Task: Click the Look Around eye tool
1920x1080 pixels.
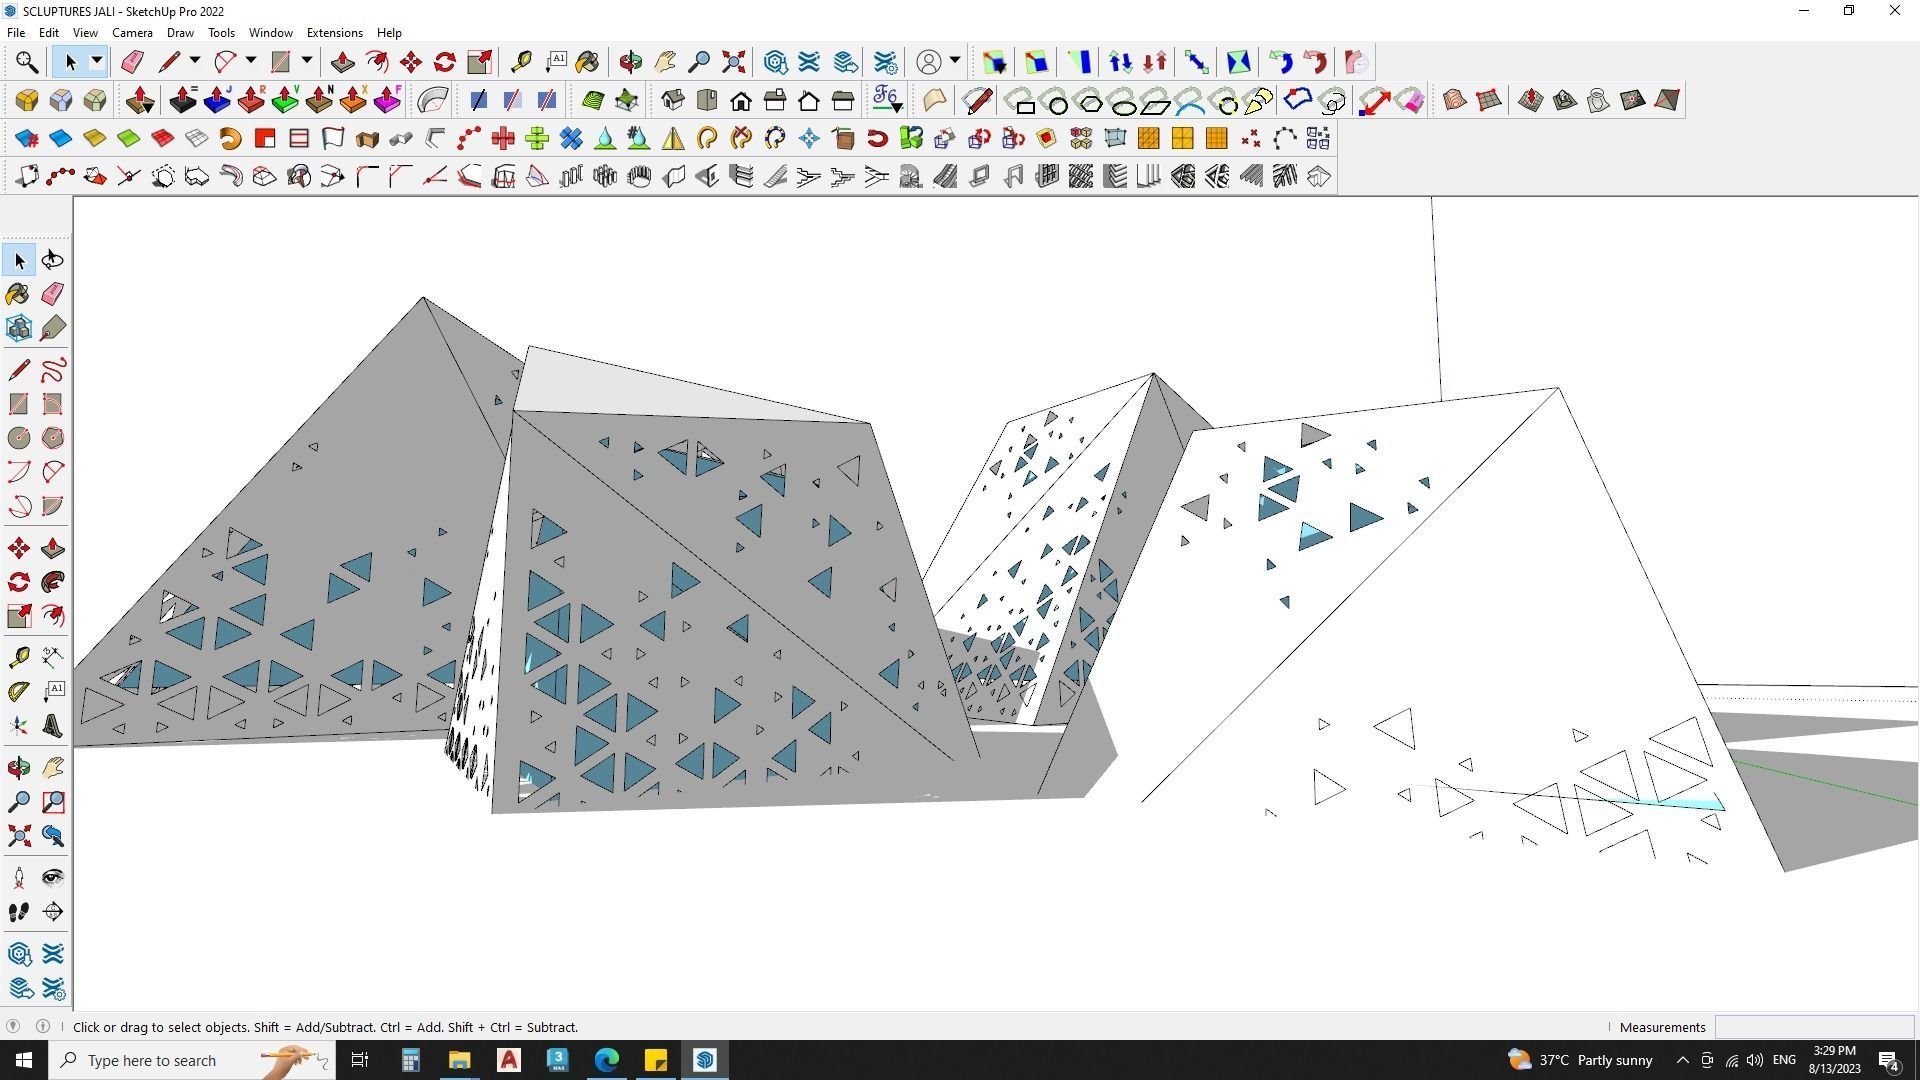Action: (x=53, y=878)
